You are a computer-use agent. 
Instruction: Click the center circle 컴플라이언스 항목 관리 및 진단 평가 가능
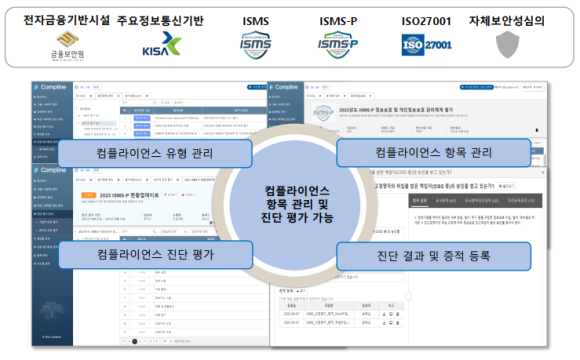pyautogui.click(x=295, y=204)
